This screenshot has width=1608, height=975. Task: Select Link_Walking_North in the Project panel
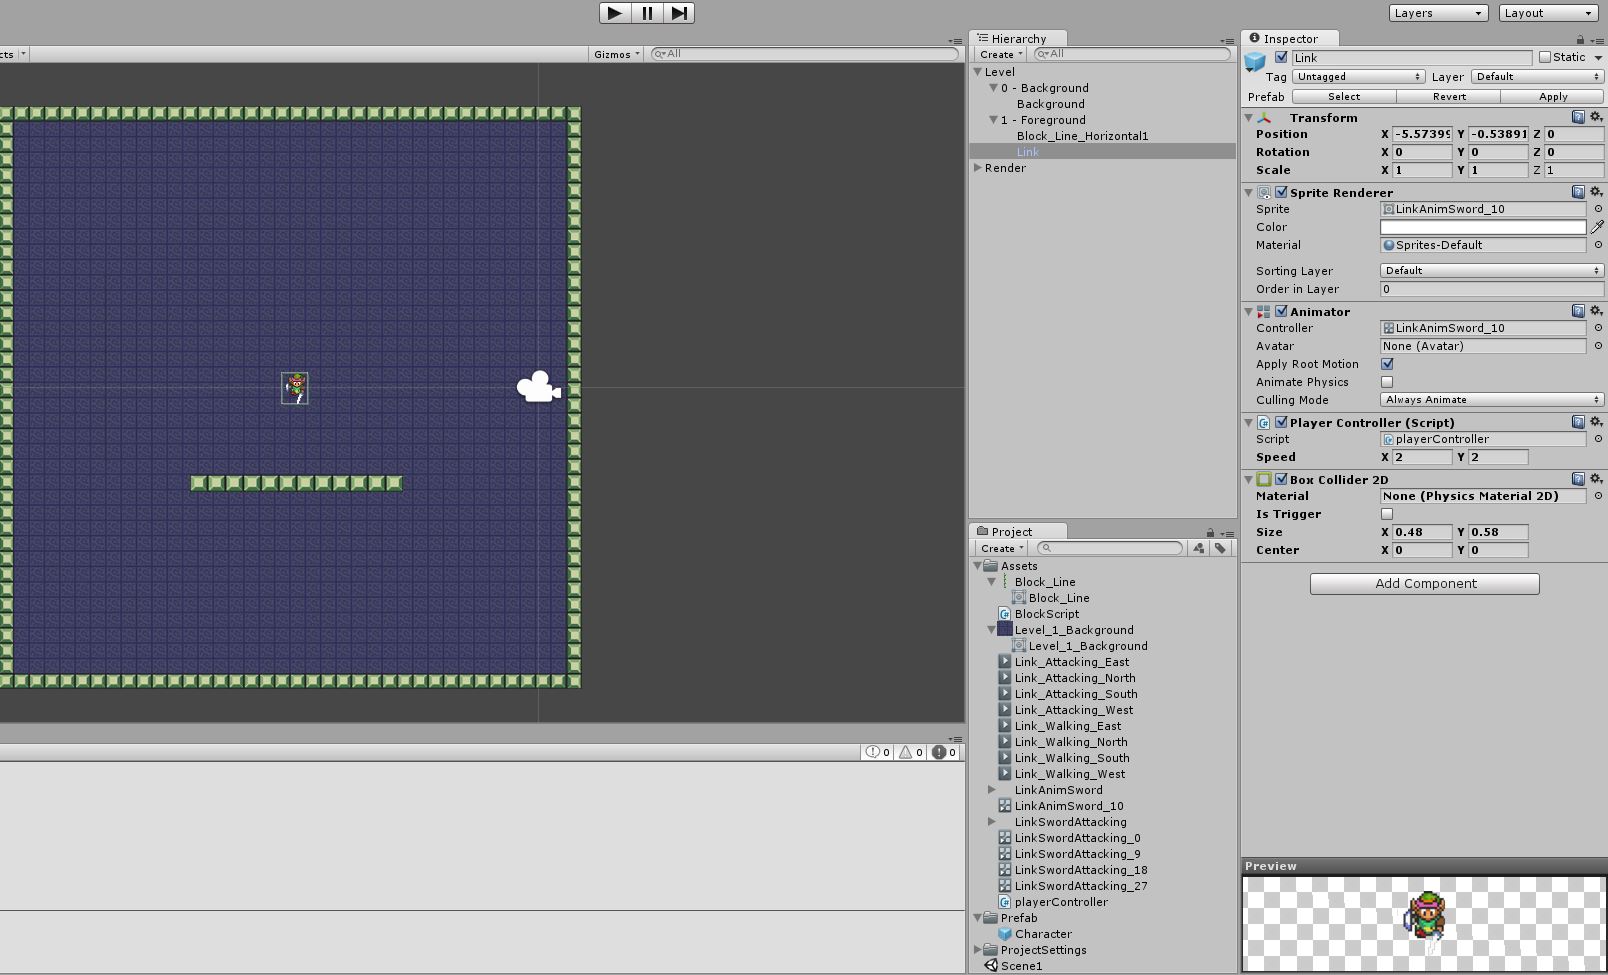1070,742
